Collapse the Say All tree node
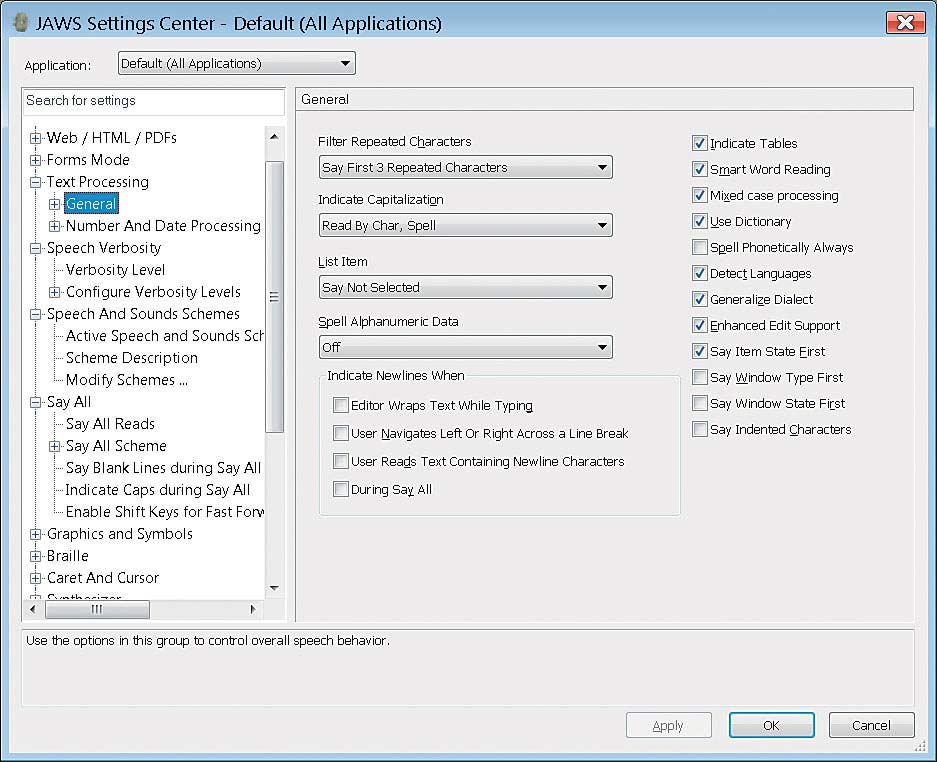Viewport: 937px width, 762px height. [x=36, y=402]
